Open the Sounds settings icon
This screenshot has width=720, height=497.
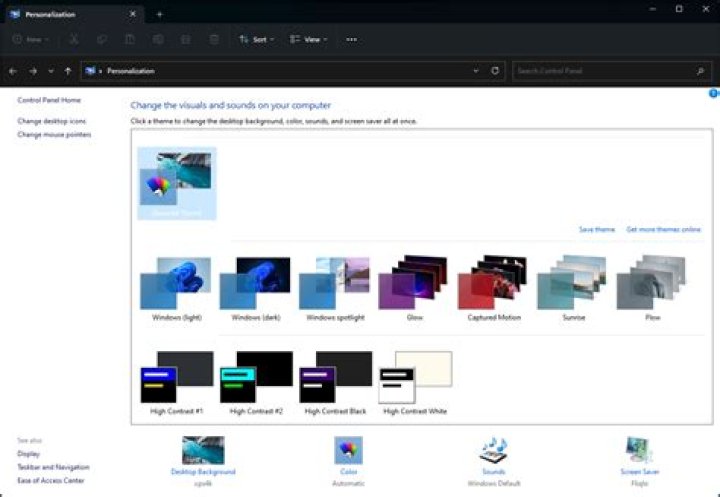494,450
